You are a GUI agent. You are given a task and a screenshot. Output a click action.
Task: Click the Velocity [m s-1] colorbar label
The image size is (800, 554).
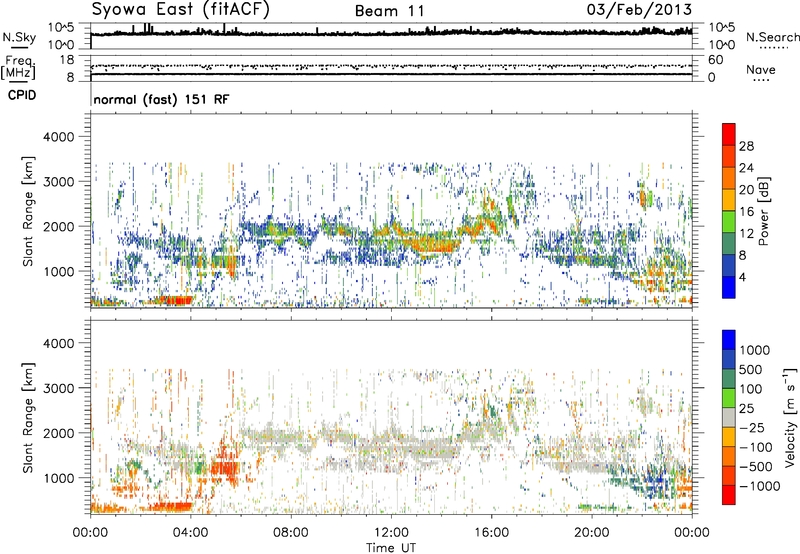tap(791, 417)
